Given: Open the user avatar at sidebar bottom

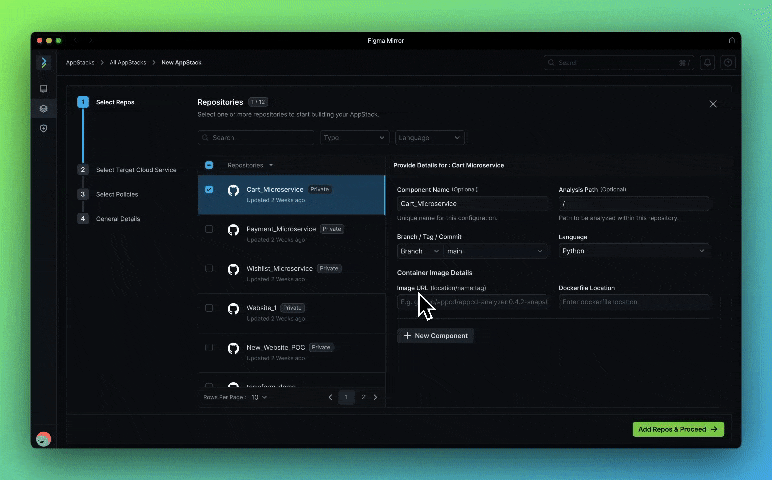Looking at the screenshot, I should point(43,438).
